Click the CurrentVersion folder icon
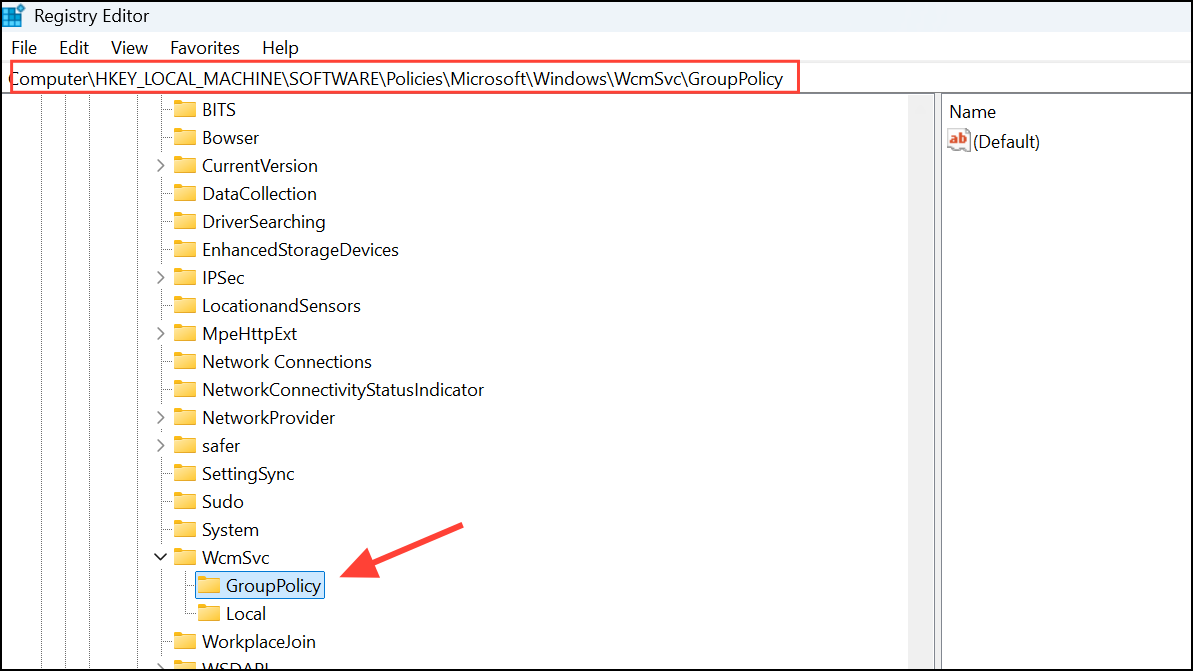This screenshot has width=1193, height=671. (185, 166)
